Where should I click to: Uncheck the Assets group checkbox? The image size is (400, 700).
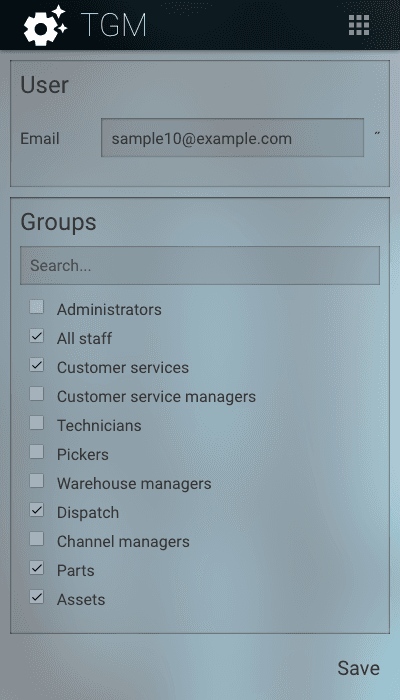point(37,597)
